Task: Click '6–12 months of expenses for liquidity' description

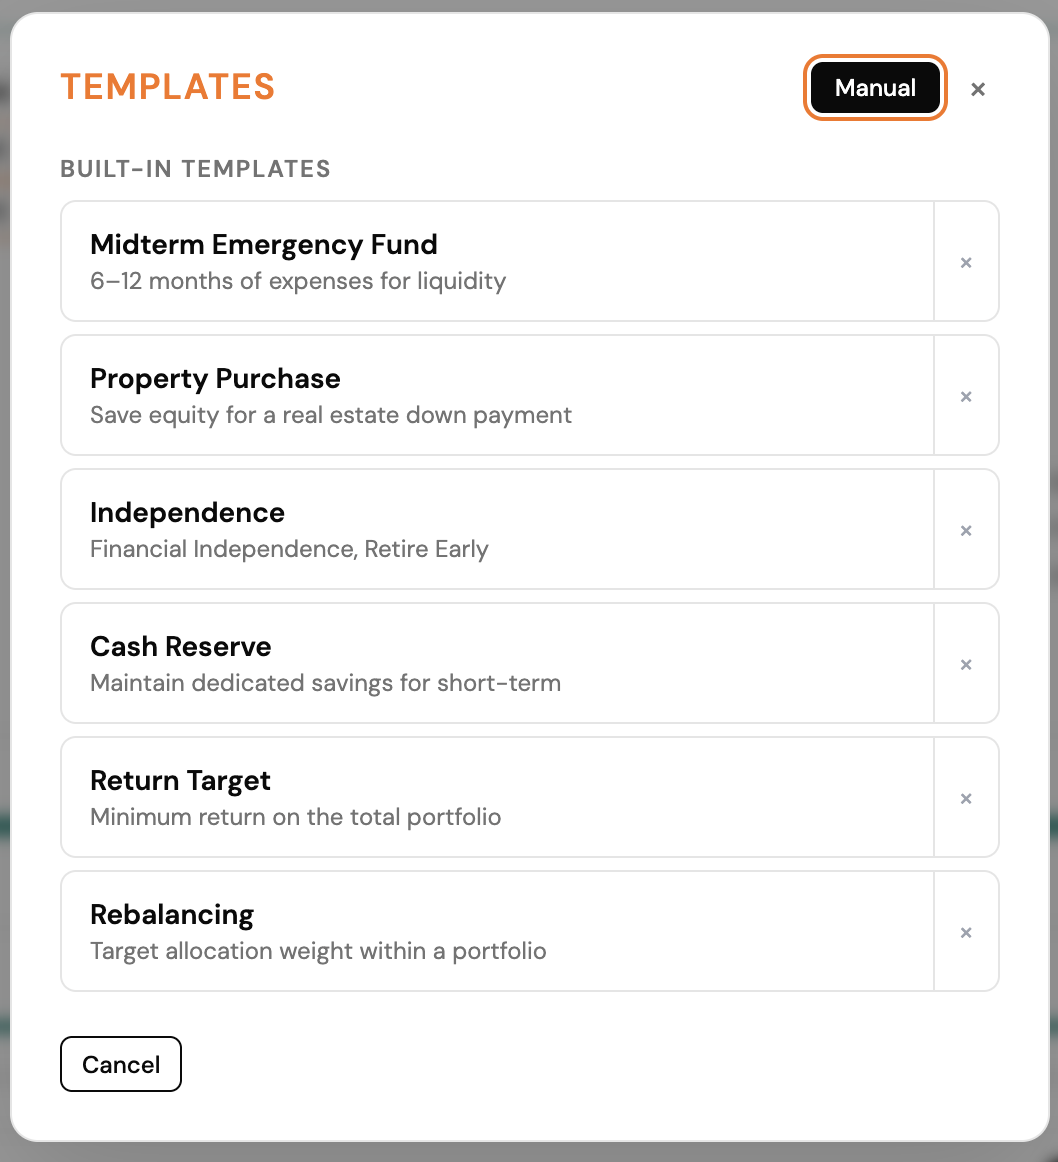Action: [298, 282]
